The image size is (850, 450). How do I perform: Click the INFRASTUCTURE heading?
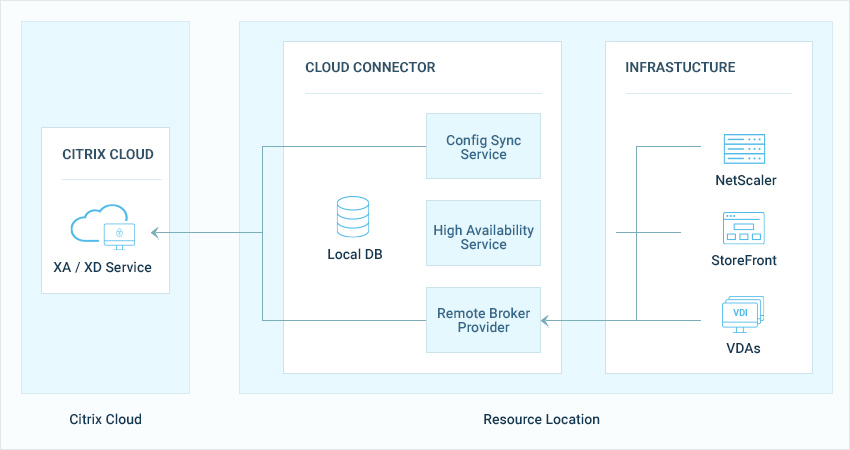point(680,67)
